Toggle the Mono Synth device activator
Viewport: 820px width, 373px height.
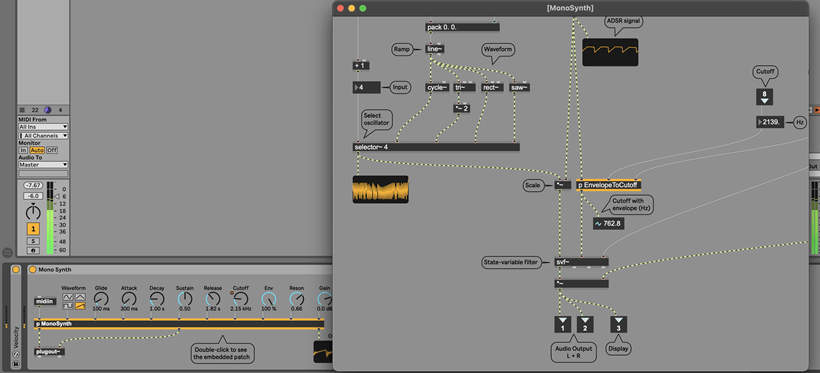pyautogui.click(x=33, y=270)
